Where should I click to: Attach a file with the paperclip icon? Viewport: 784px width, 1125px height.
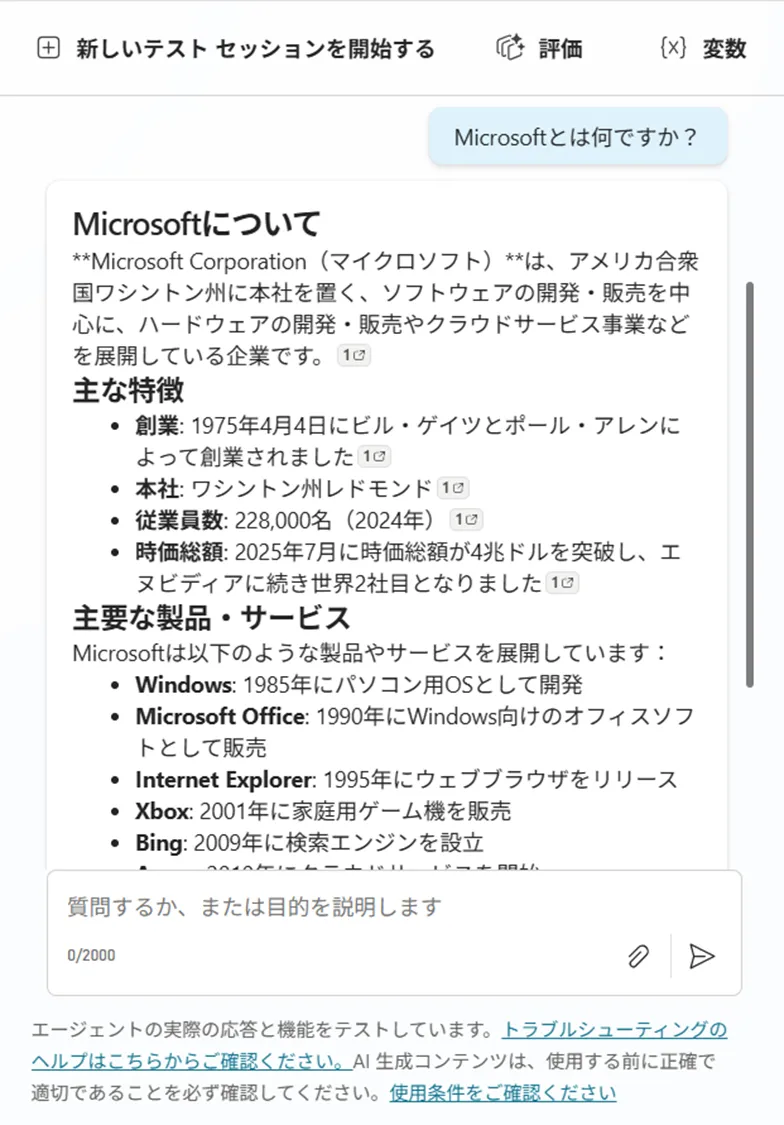pyautogui.click(x=639, y=956)
